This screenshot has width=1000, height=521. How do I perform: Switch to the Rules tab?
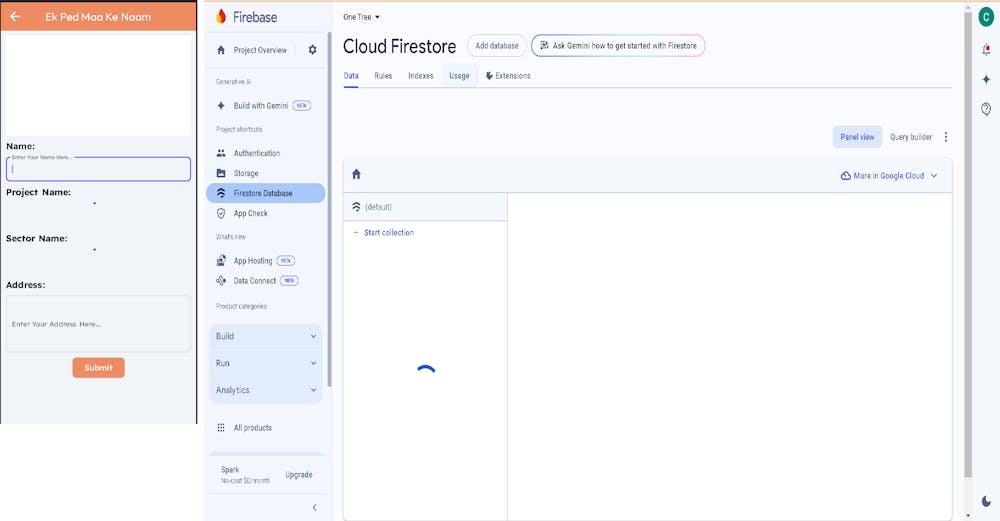click(x=383, y=75)
